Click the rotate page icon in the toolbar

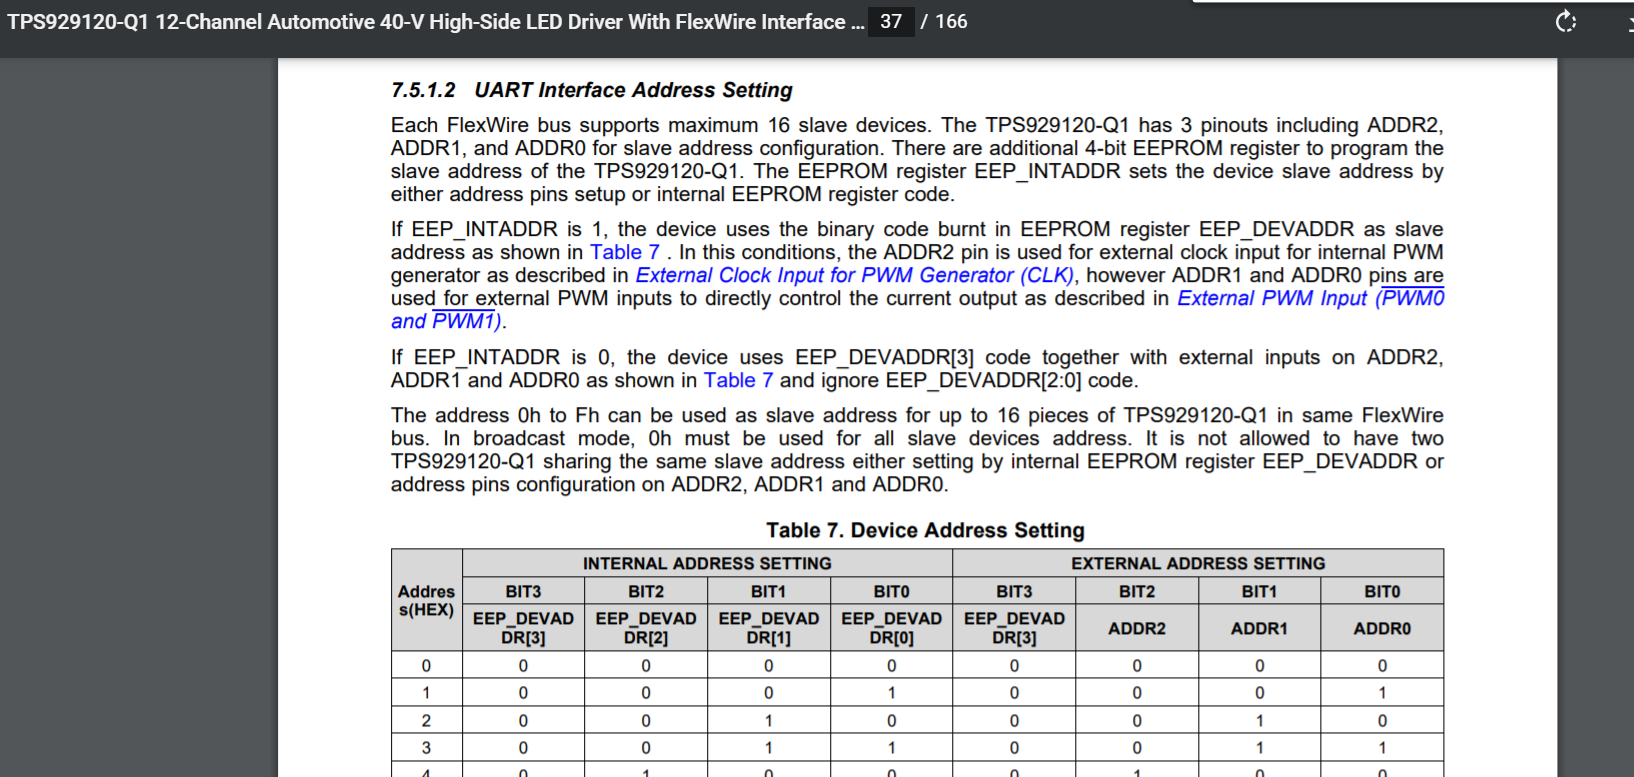[x=1566, y=21]
